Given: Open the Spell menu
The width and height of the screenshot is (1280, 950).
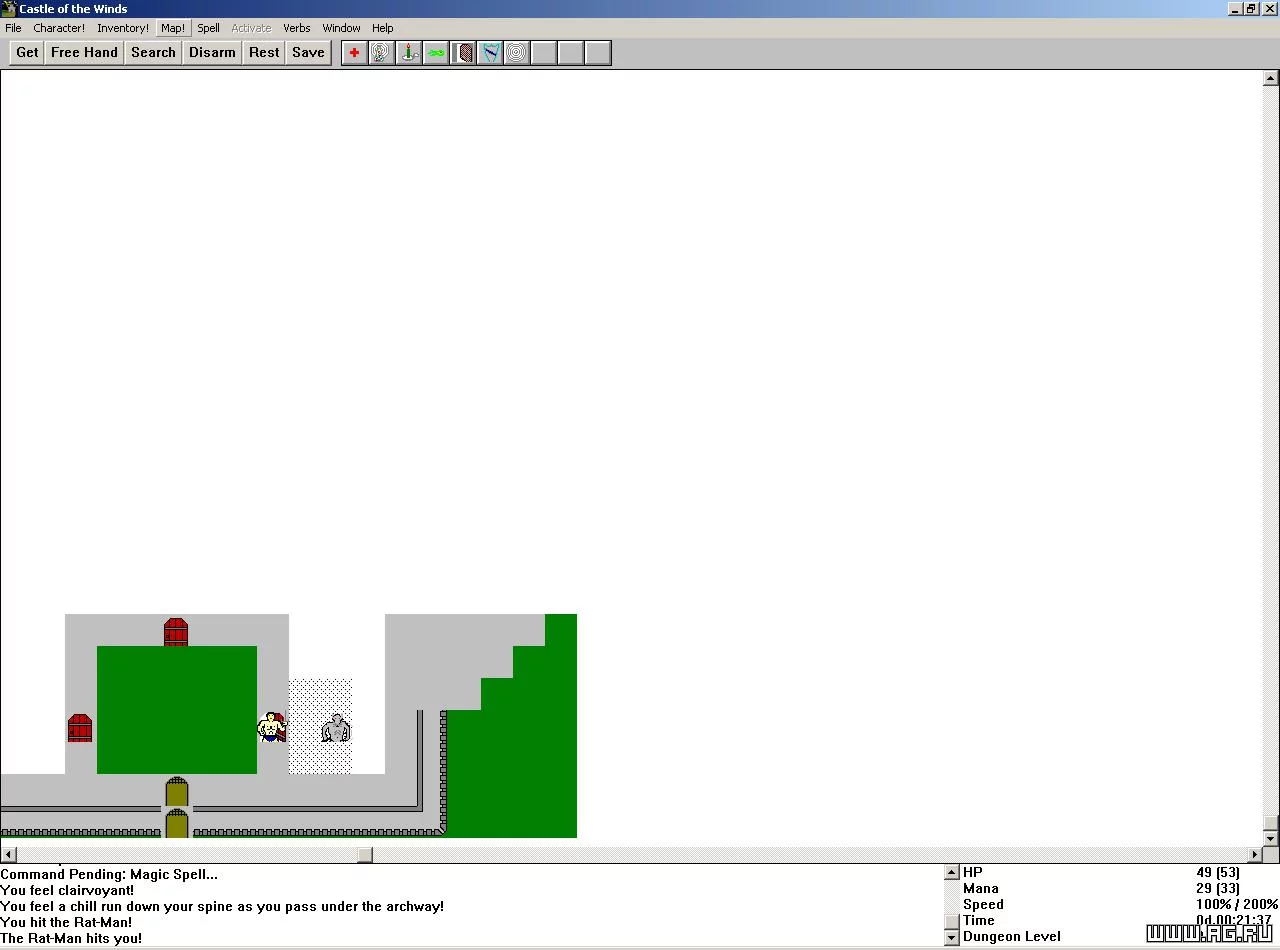Looking at the screenshot, I should click(208, 28).
